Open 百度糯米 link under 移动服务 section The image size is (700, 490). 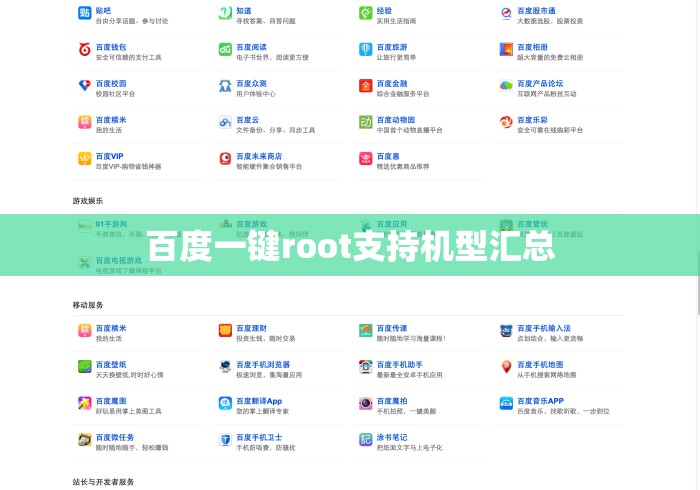(x=111, y=328)
